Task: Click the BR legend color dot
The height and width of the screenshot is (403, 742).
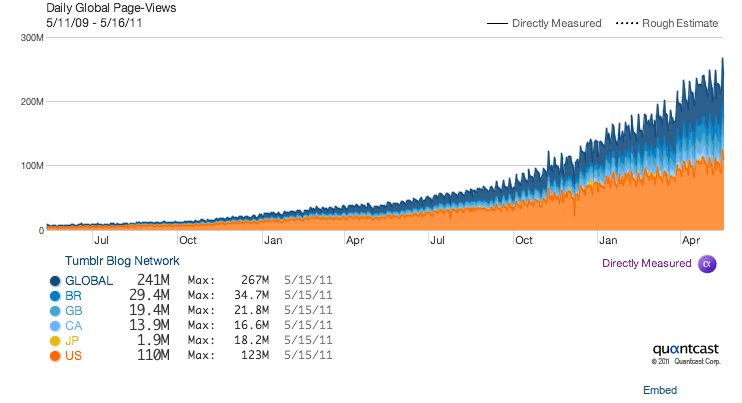Action: (x=54, y=296)
